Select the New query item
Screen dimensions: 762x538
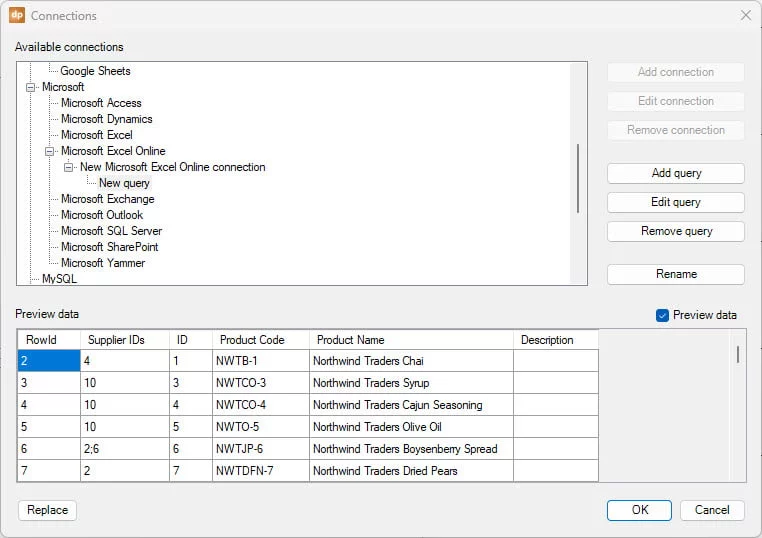point(124,183)
